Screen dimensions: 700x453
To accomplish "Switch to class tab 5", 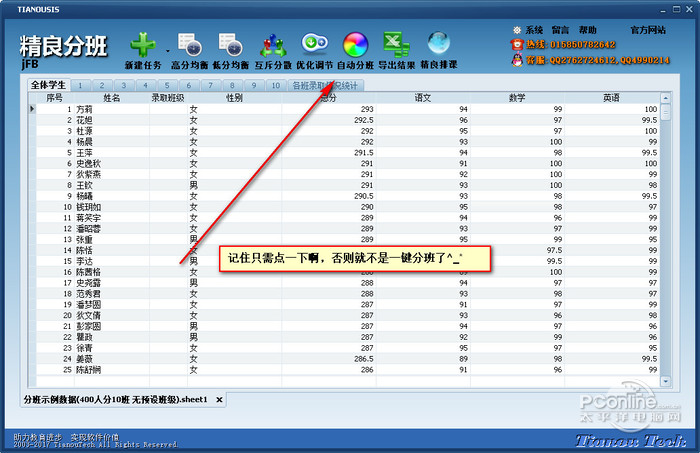I will coord(167,85).
